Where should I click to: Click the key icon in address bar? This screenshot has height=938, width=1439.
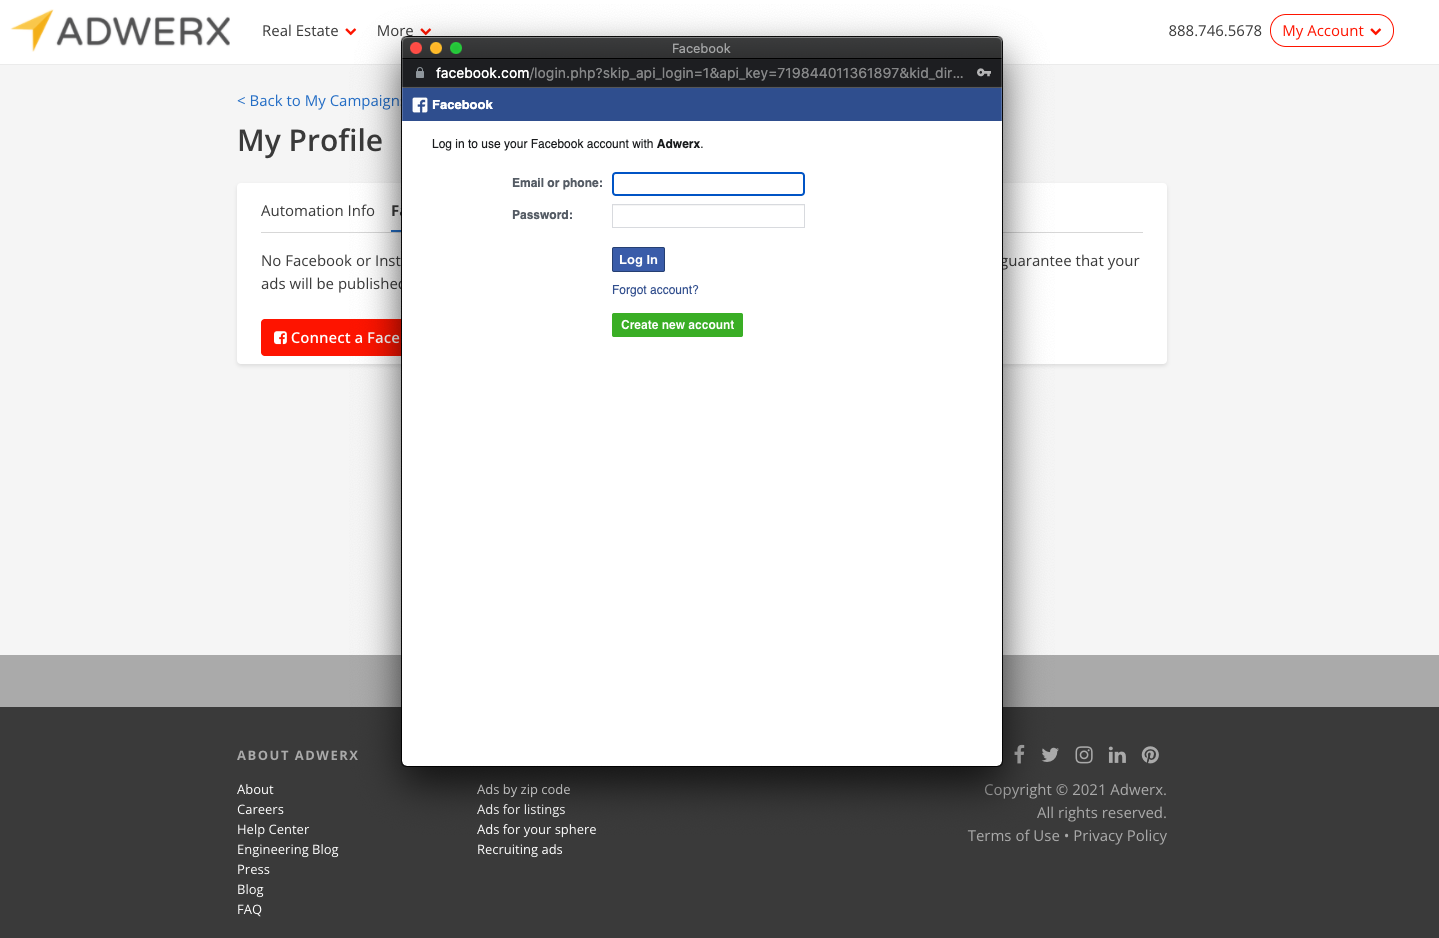tap(984, 73)
